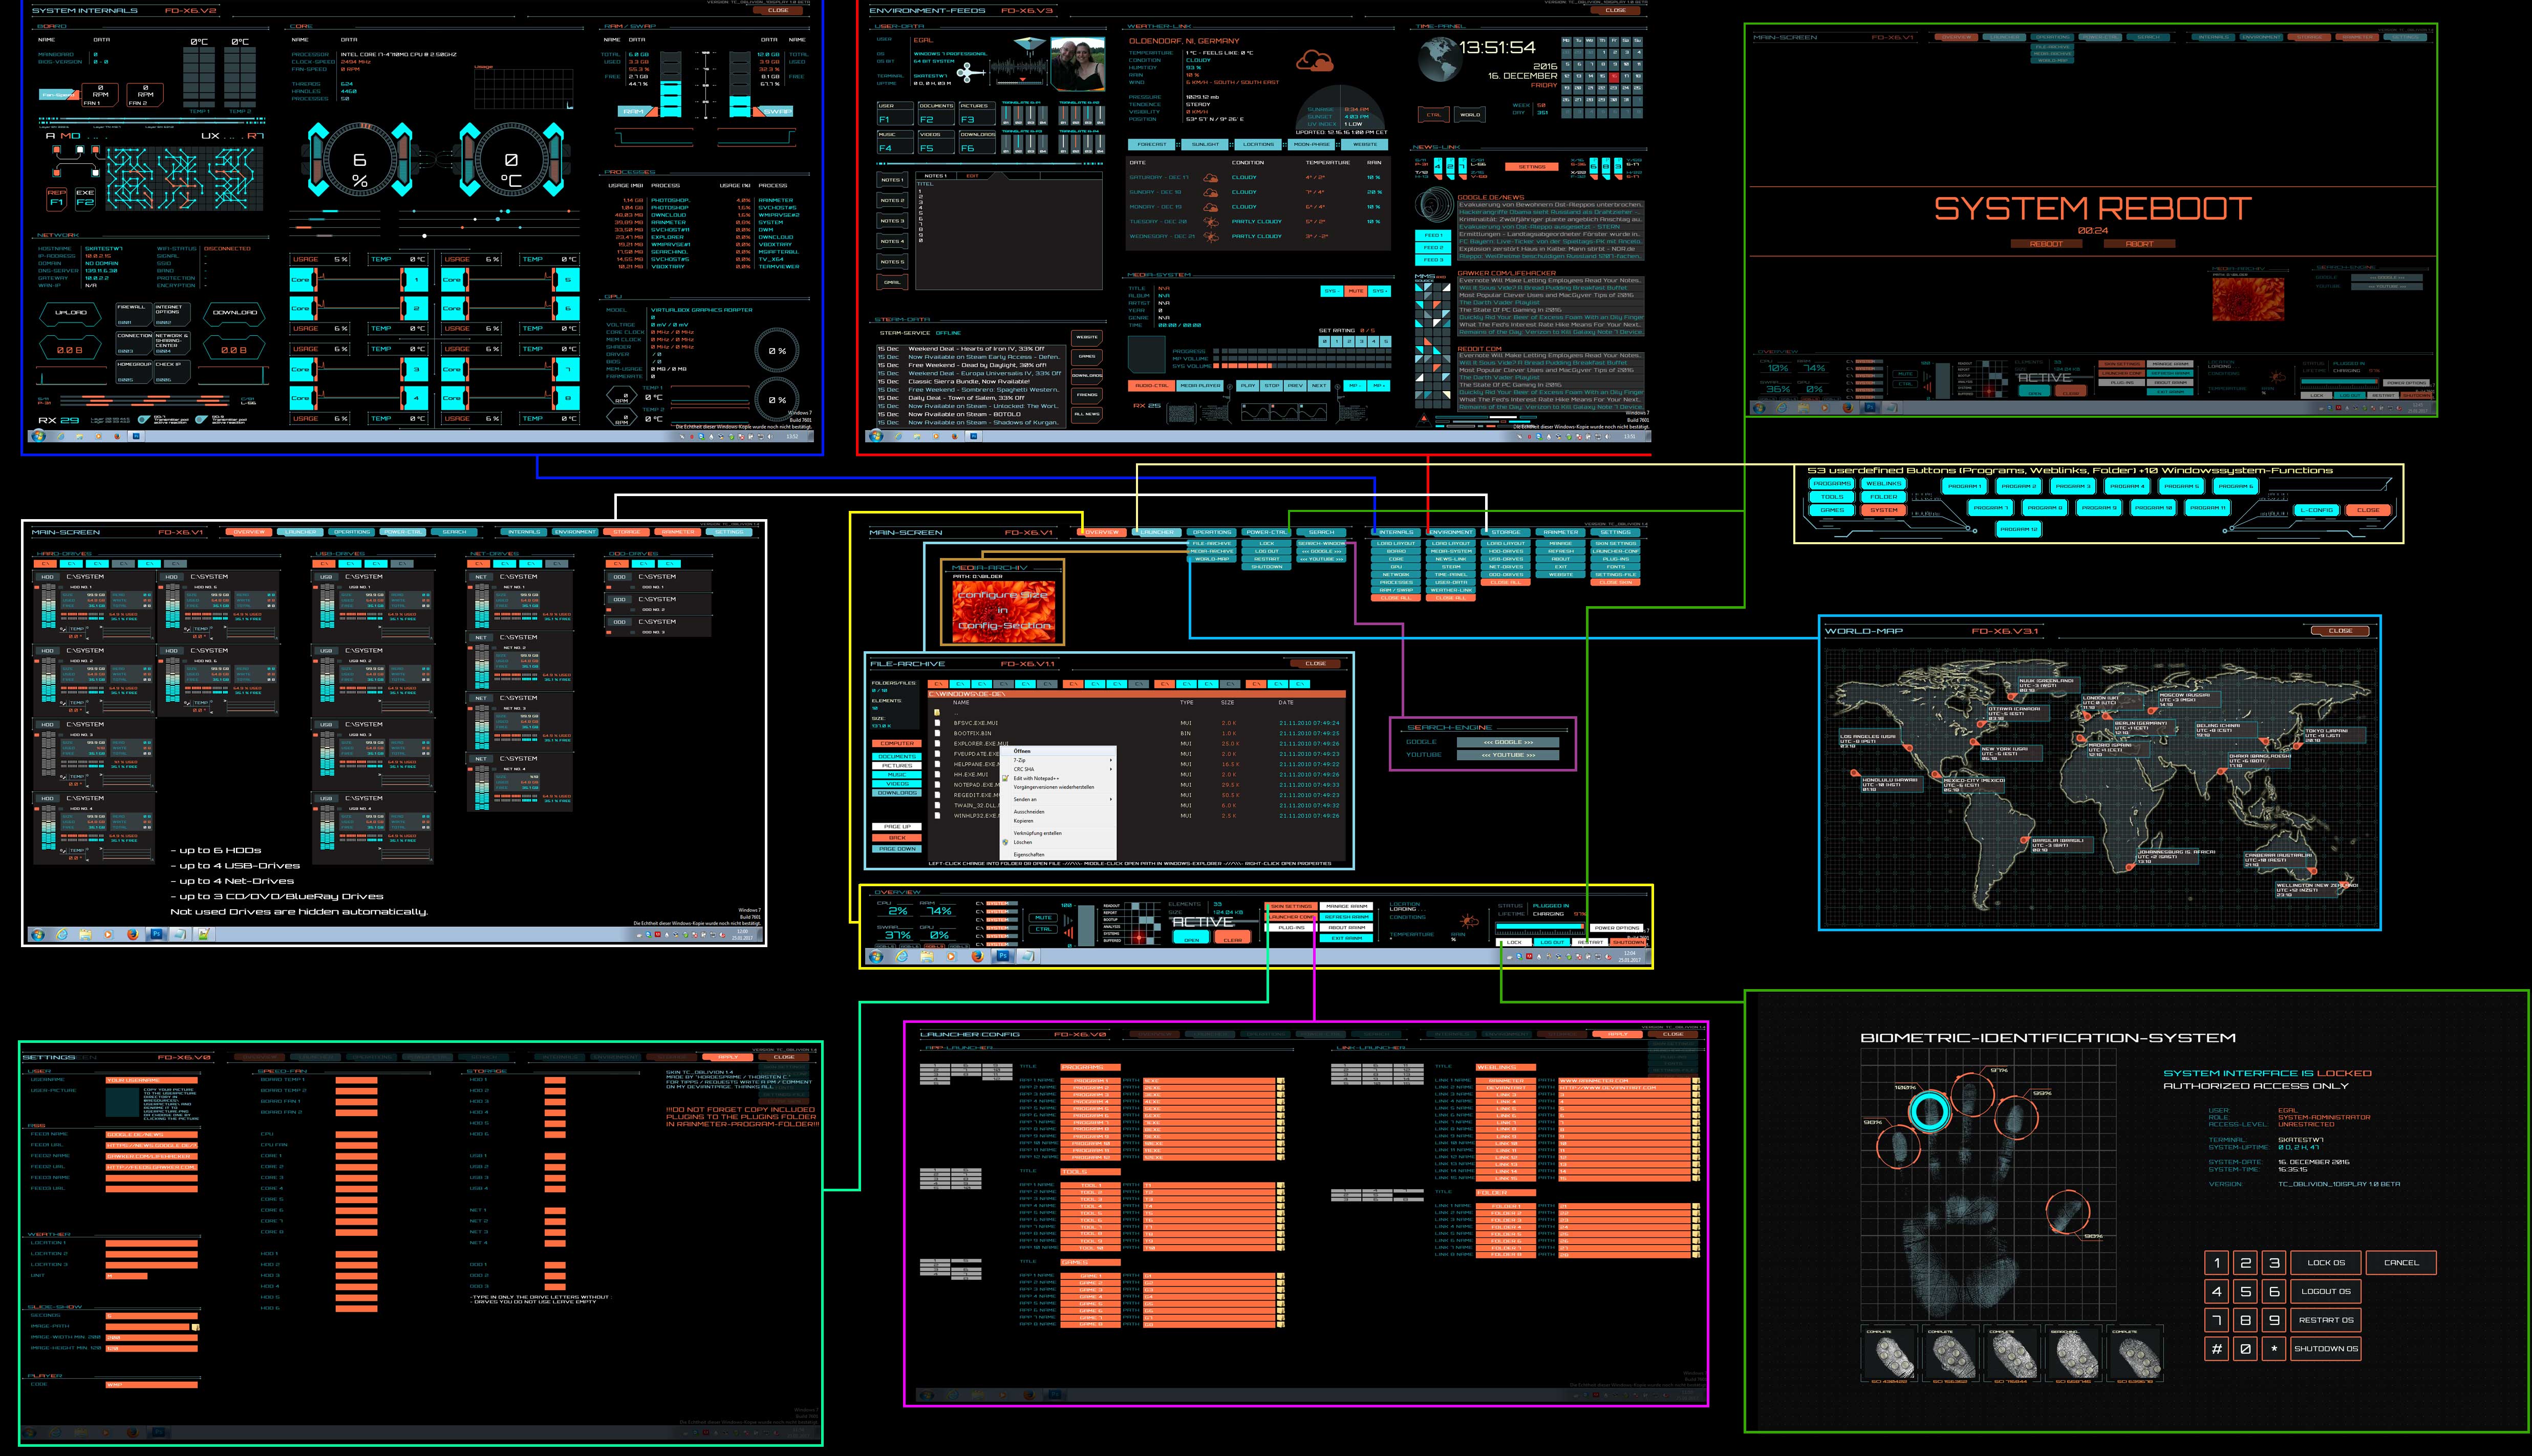
Task: Click the MP VOLUME bar in Media-System
Action: coord(1303,359)
